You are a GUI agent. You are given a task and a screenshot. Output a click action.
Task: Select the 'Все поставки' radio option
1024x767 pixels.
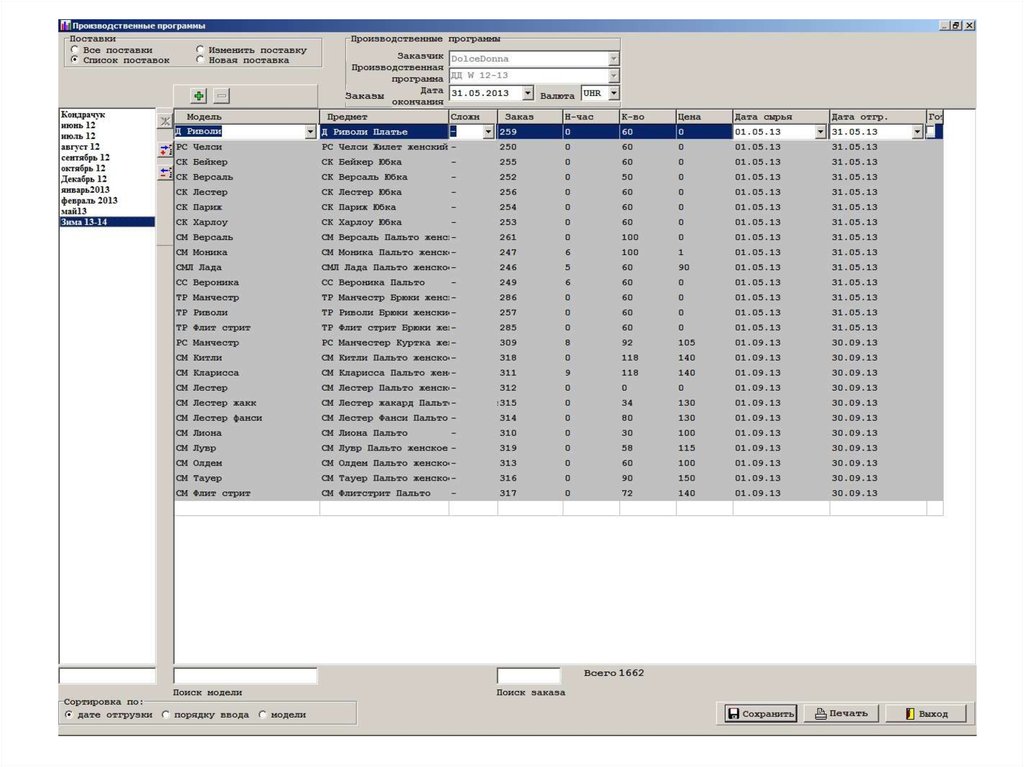(75, 49)
